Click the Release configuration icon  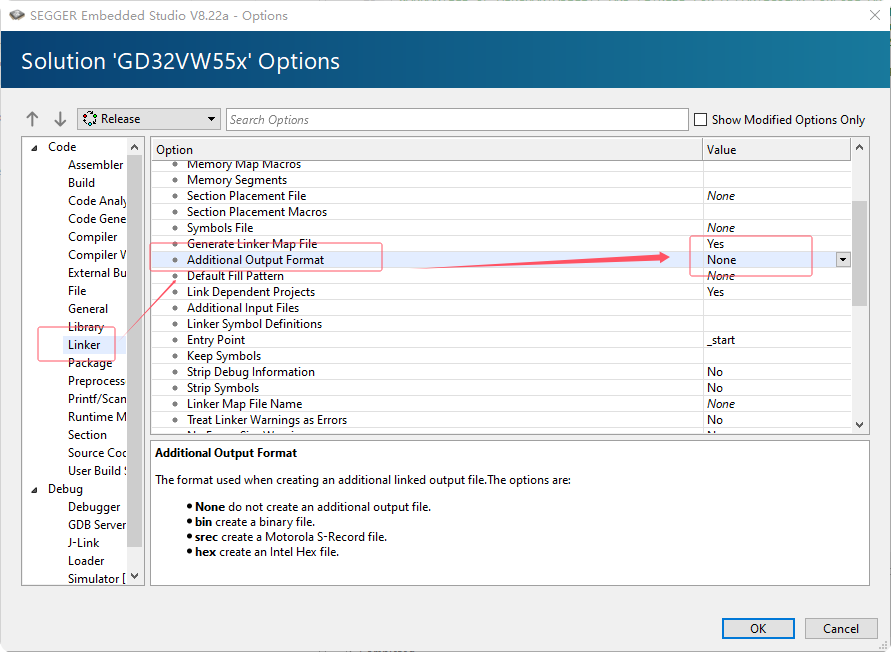90,119
